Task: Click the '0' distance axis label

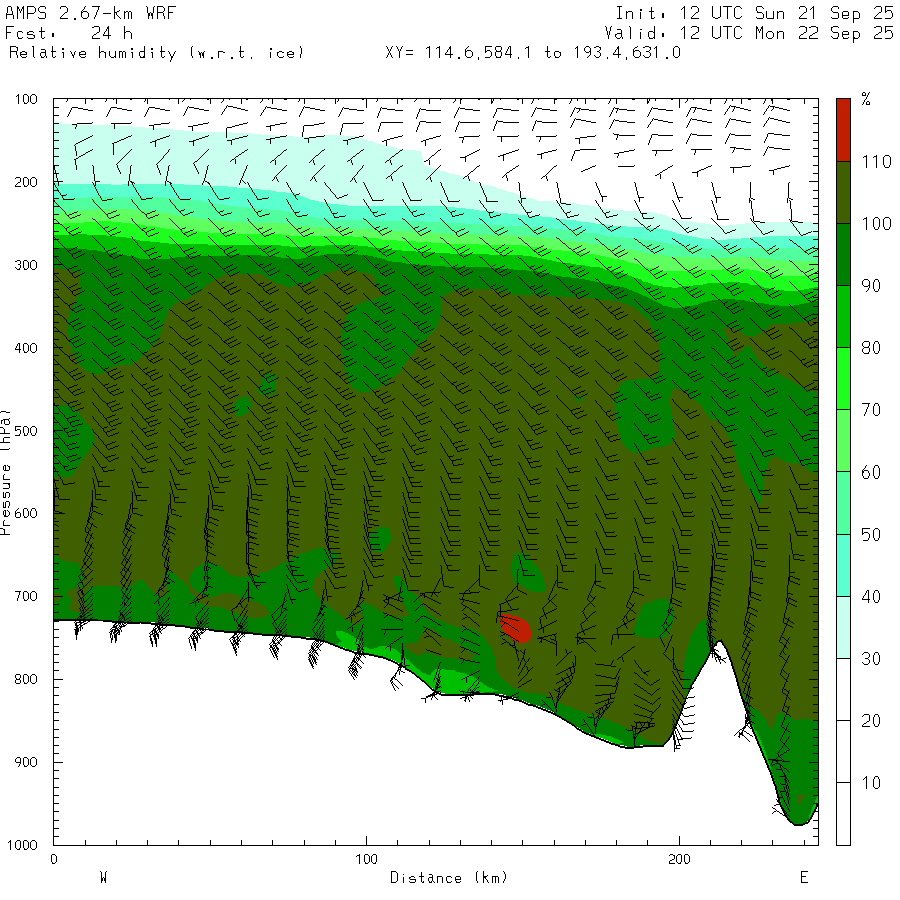Action: tap(54, 859)
